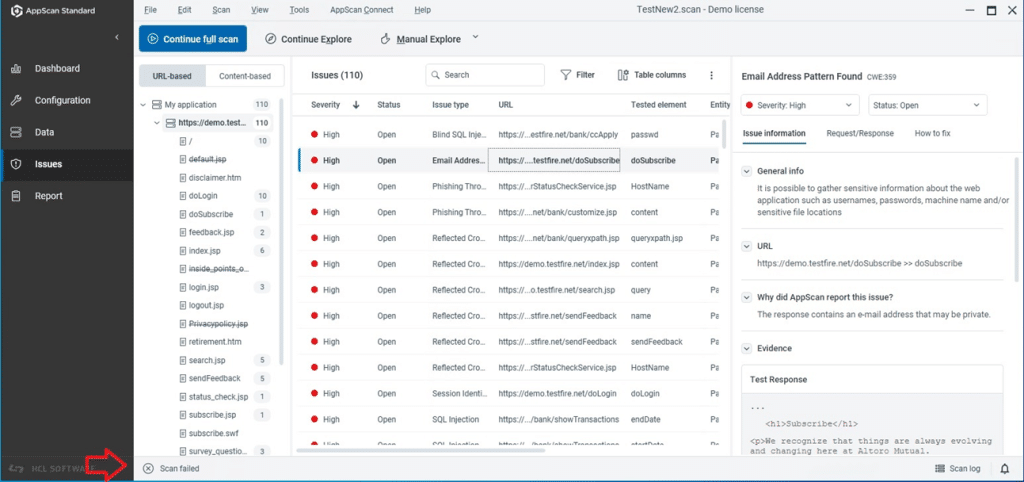Image resolution: width=1024 pixels, height=482 pixels.
Task: Open the notifications bell
Action: pyautogui.click(x=1005, y=468)
